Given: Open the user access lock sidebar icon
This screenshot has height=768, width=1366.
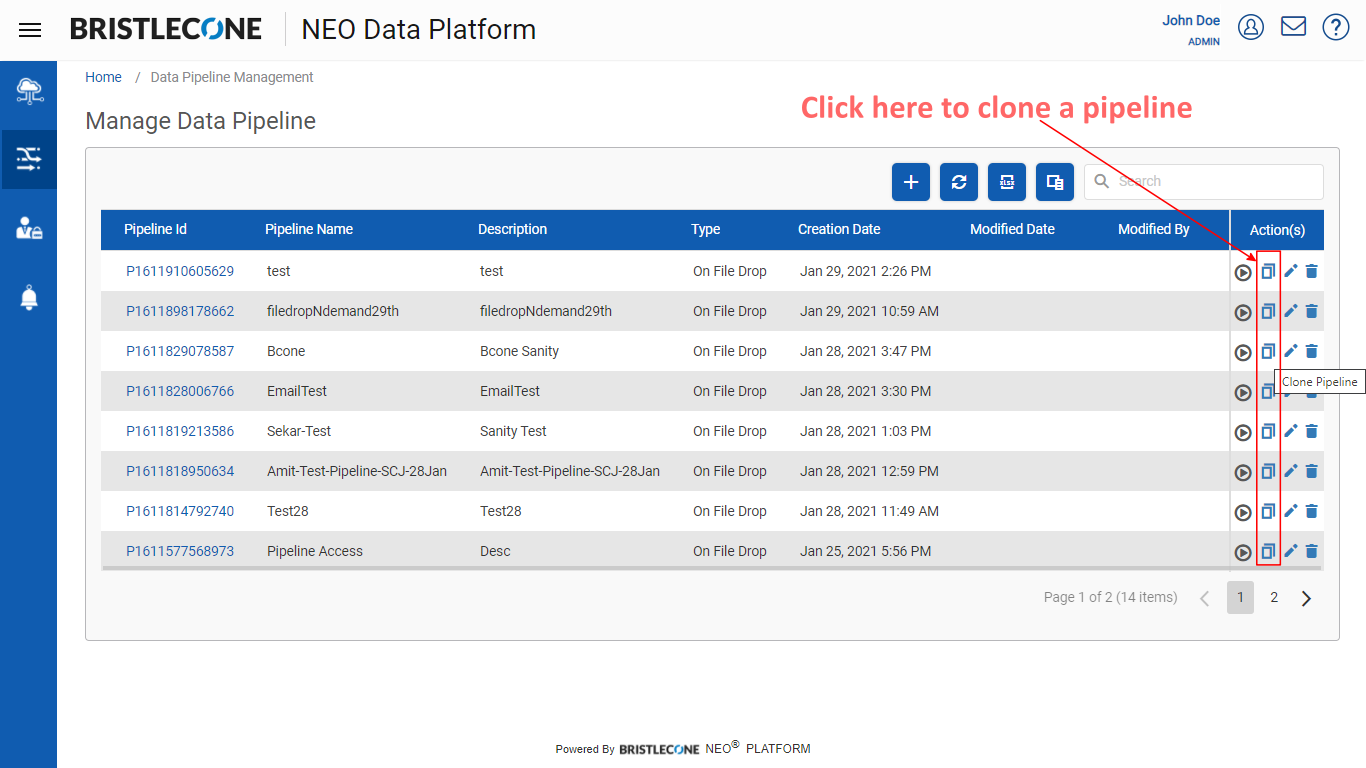Looking at the screenshot, I should pos(29,228).
